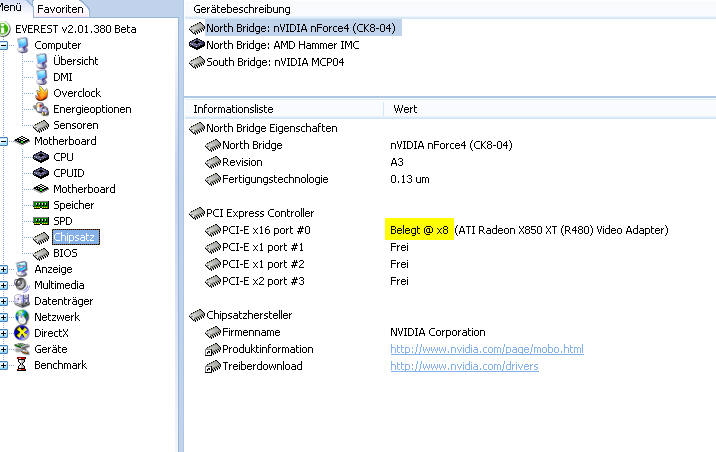Select the Sensoren tree item label
This screenshot has height=452, width=716.
(75, 125)
